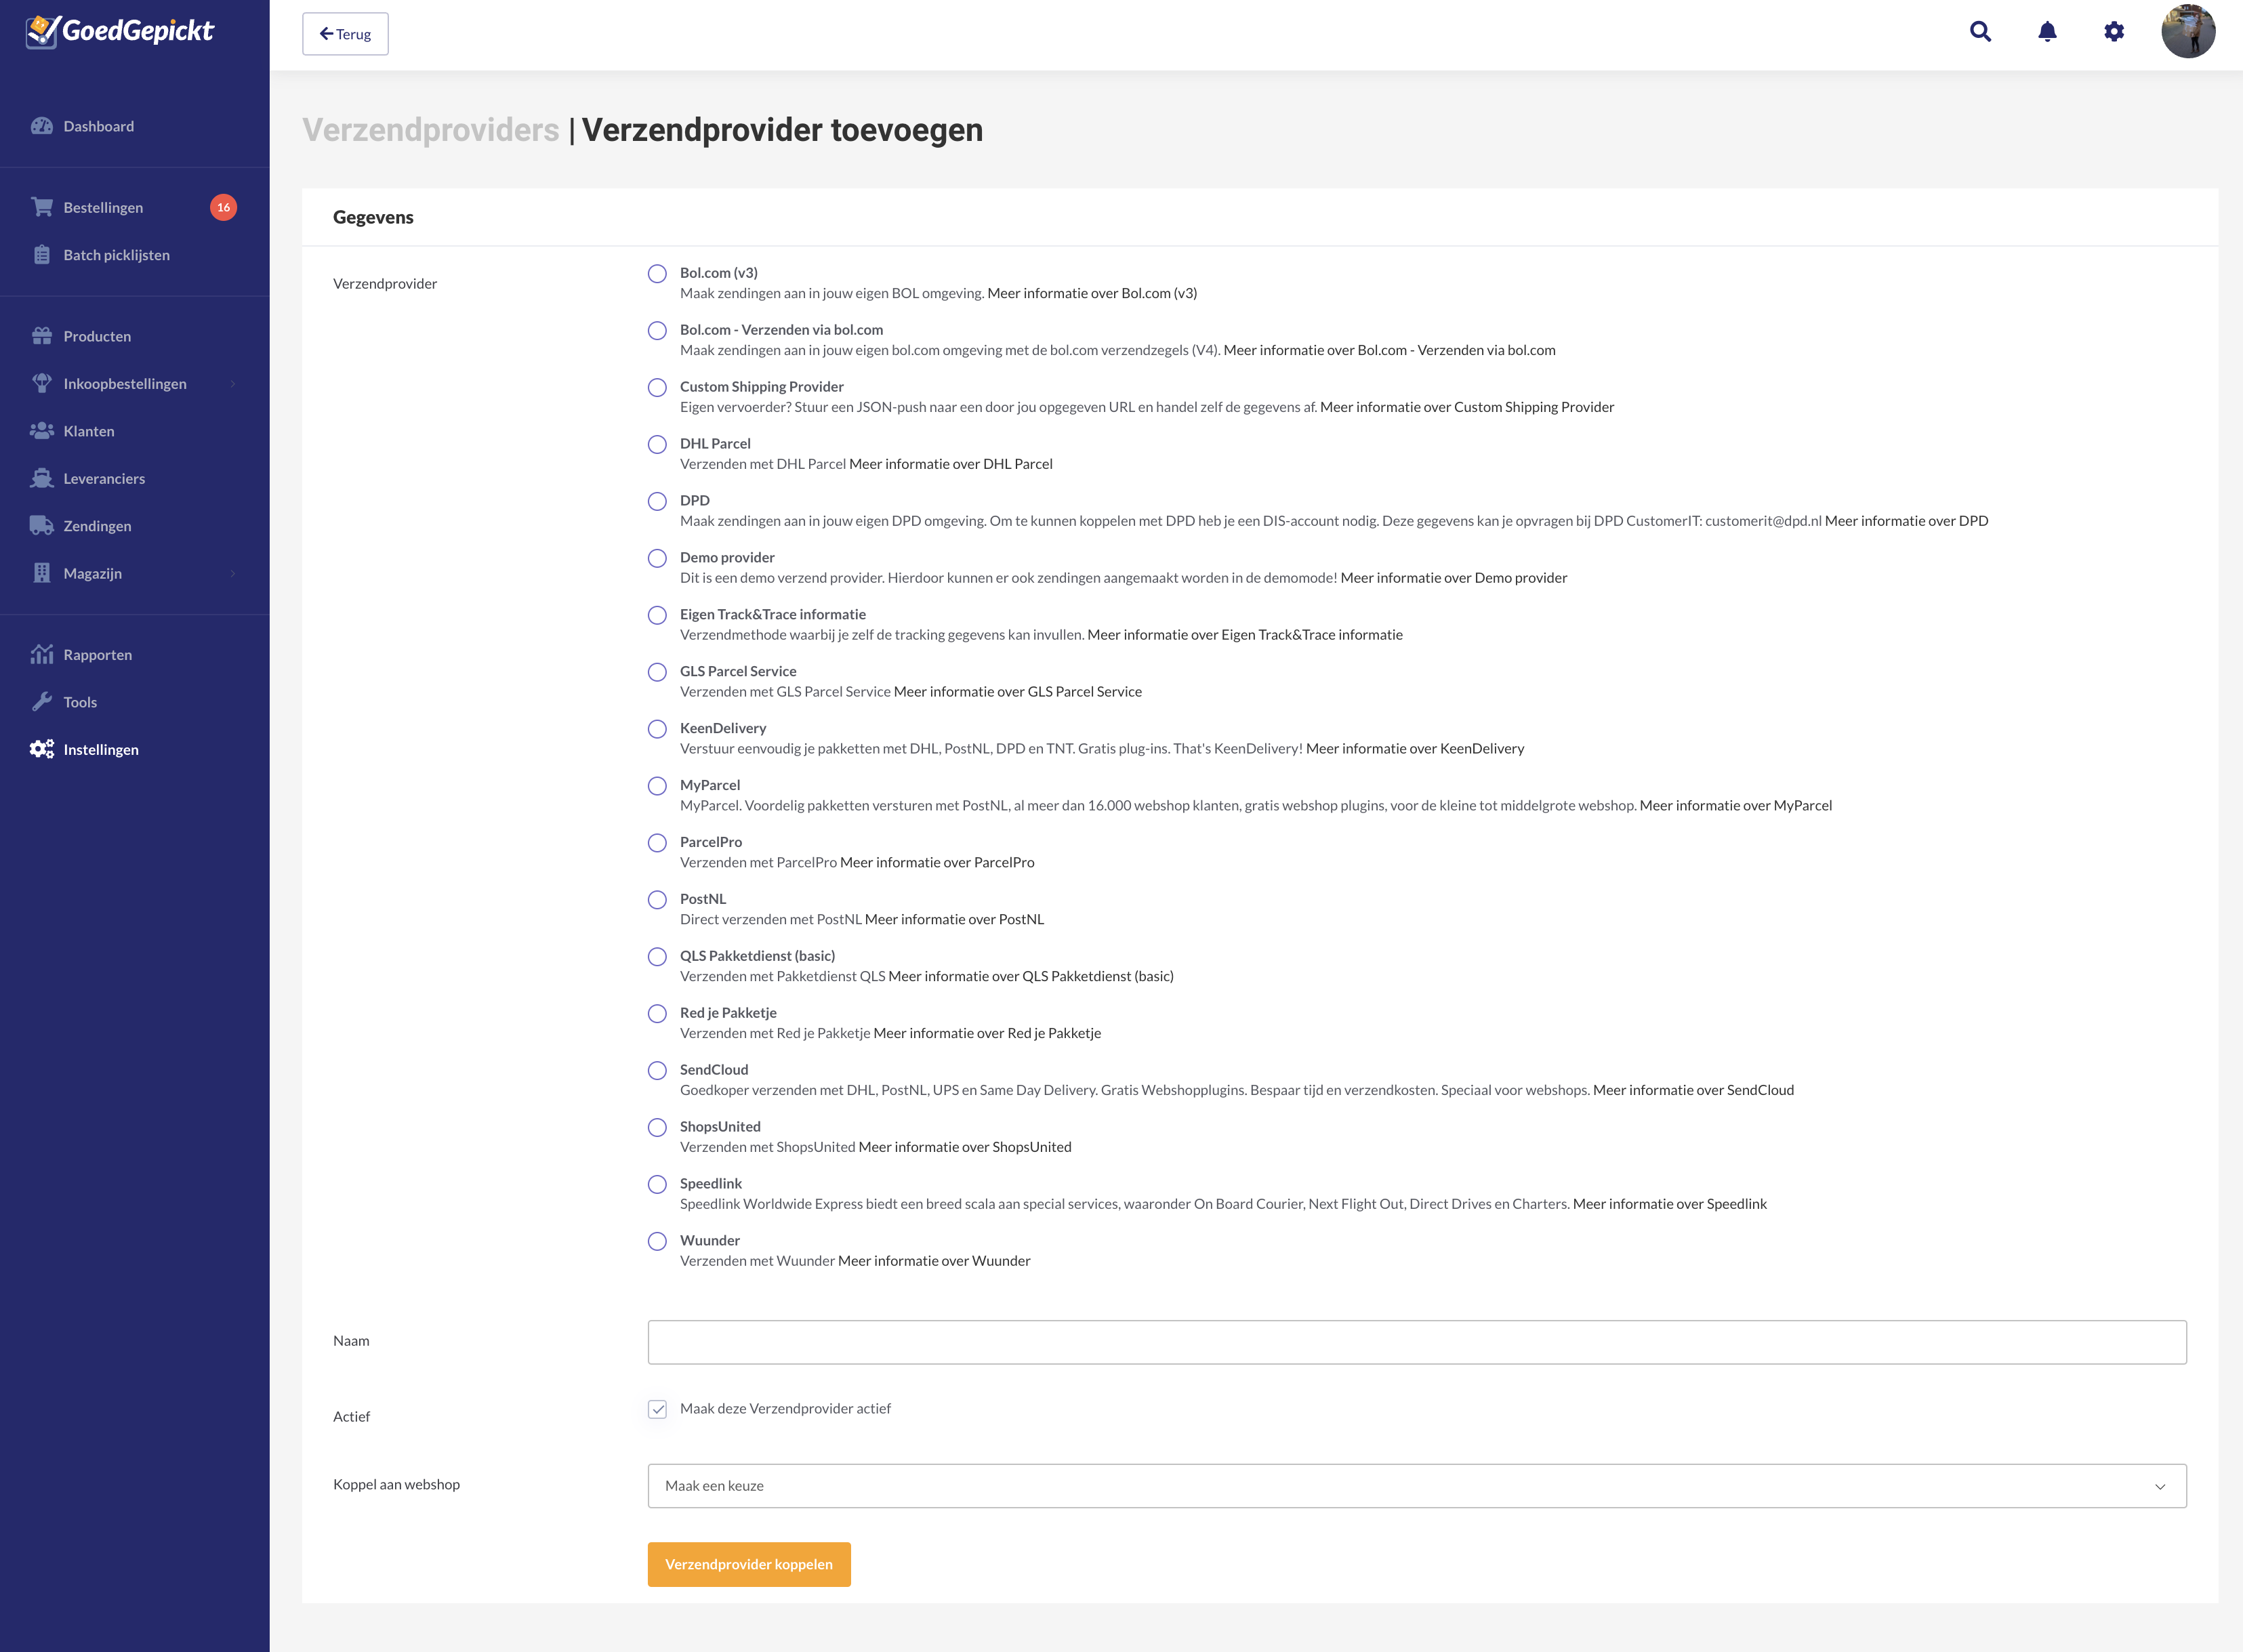Select the Speedlink radio button
Image resolution: width=2243 pixels, height=1652 pixels.
pyautogui.click(x=657, y=1184)
